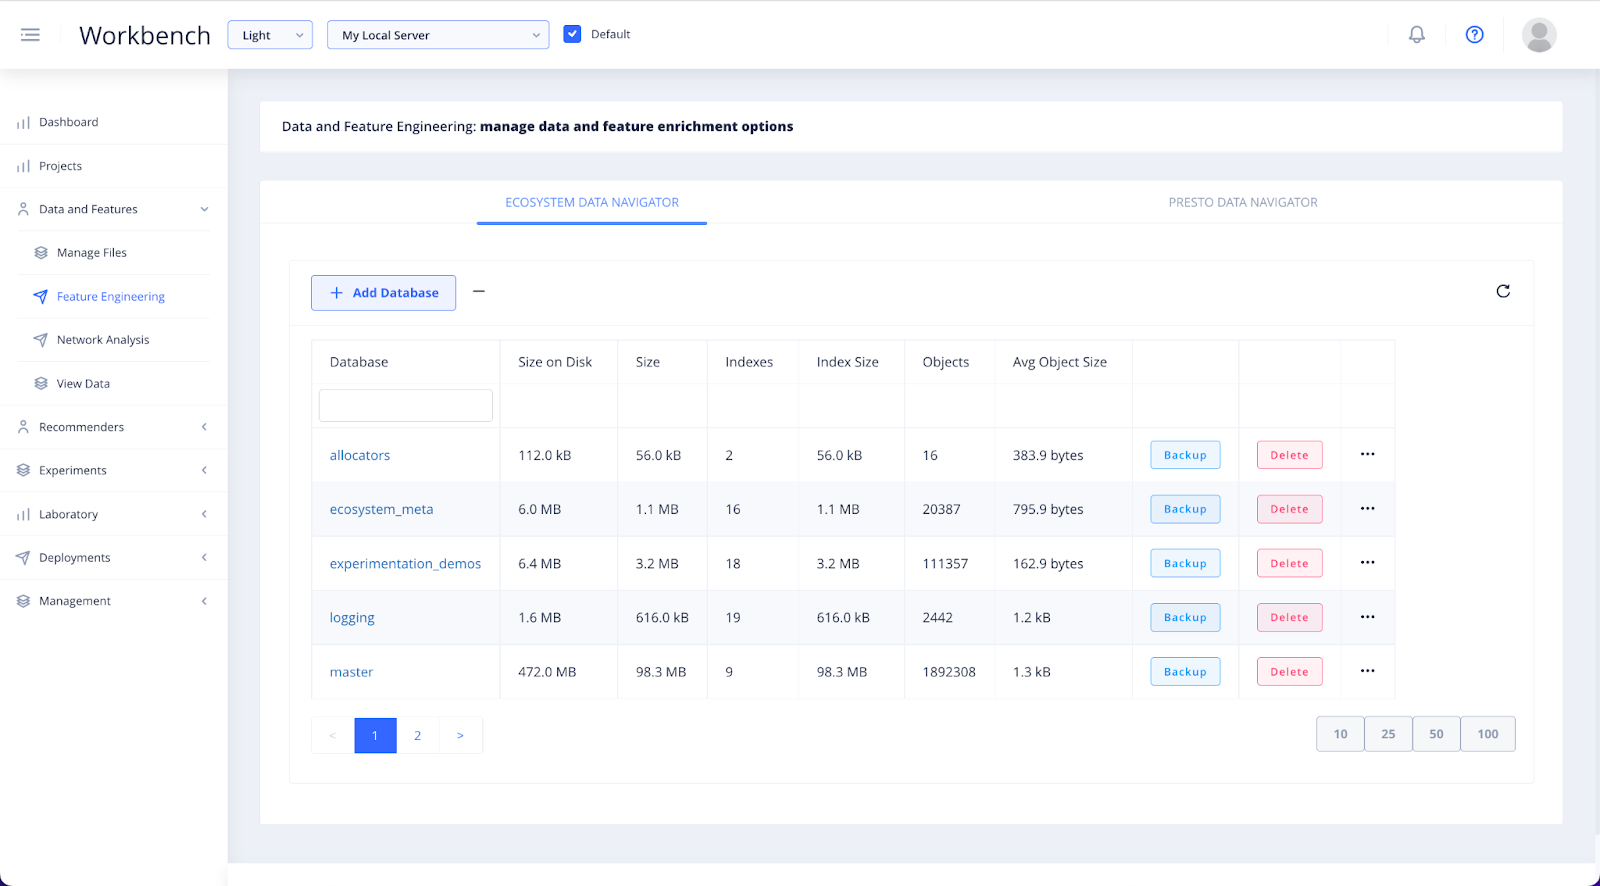Viewport: 1600px width, 886px height.
Task: Sort by Size on Disk column header
Action: [555, 362]
